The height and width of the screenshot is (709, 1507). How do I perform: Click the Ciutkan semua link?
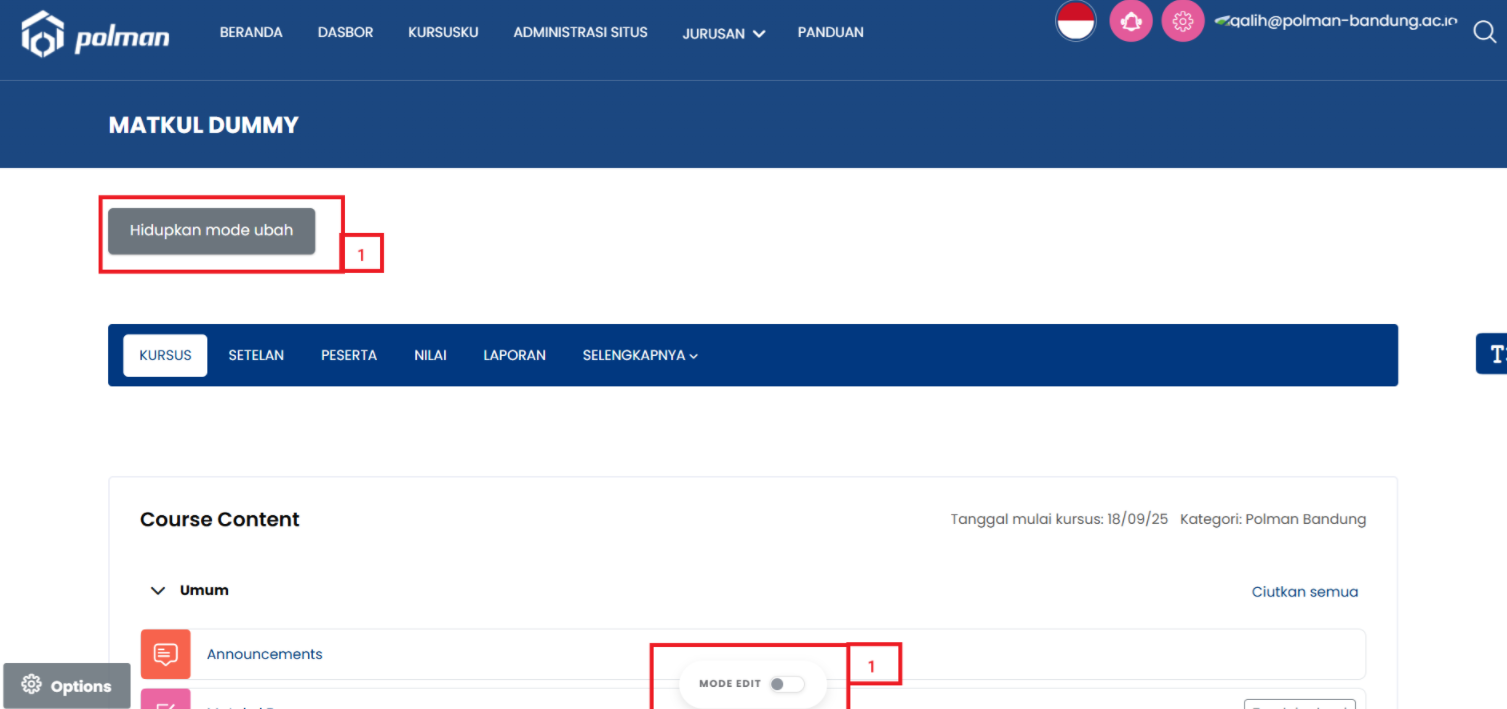click(1304, 592)
